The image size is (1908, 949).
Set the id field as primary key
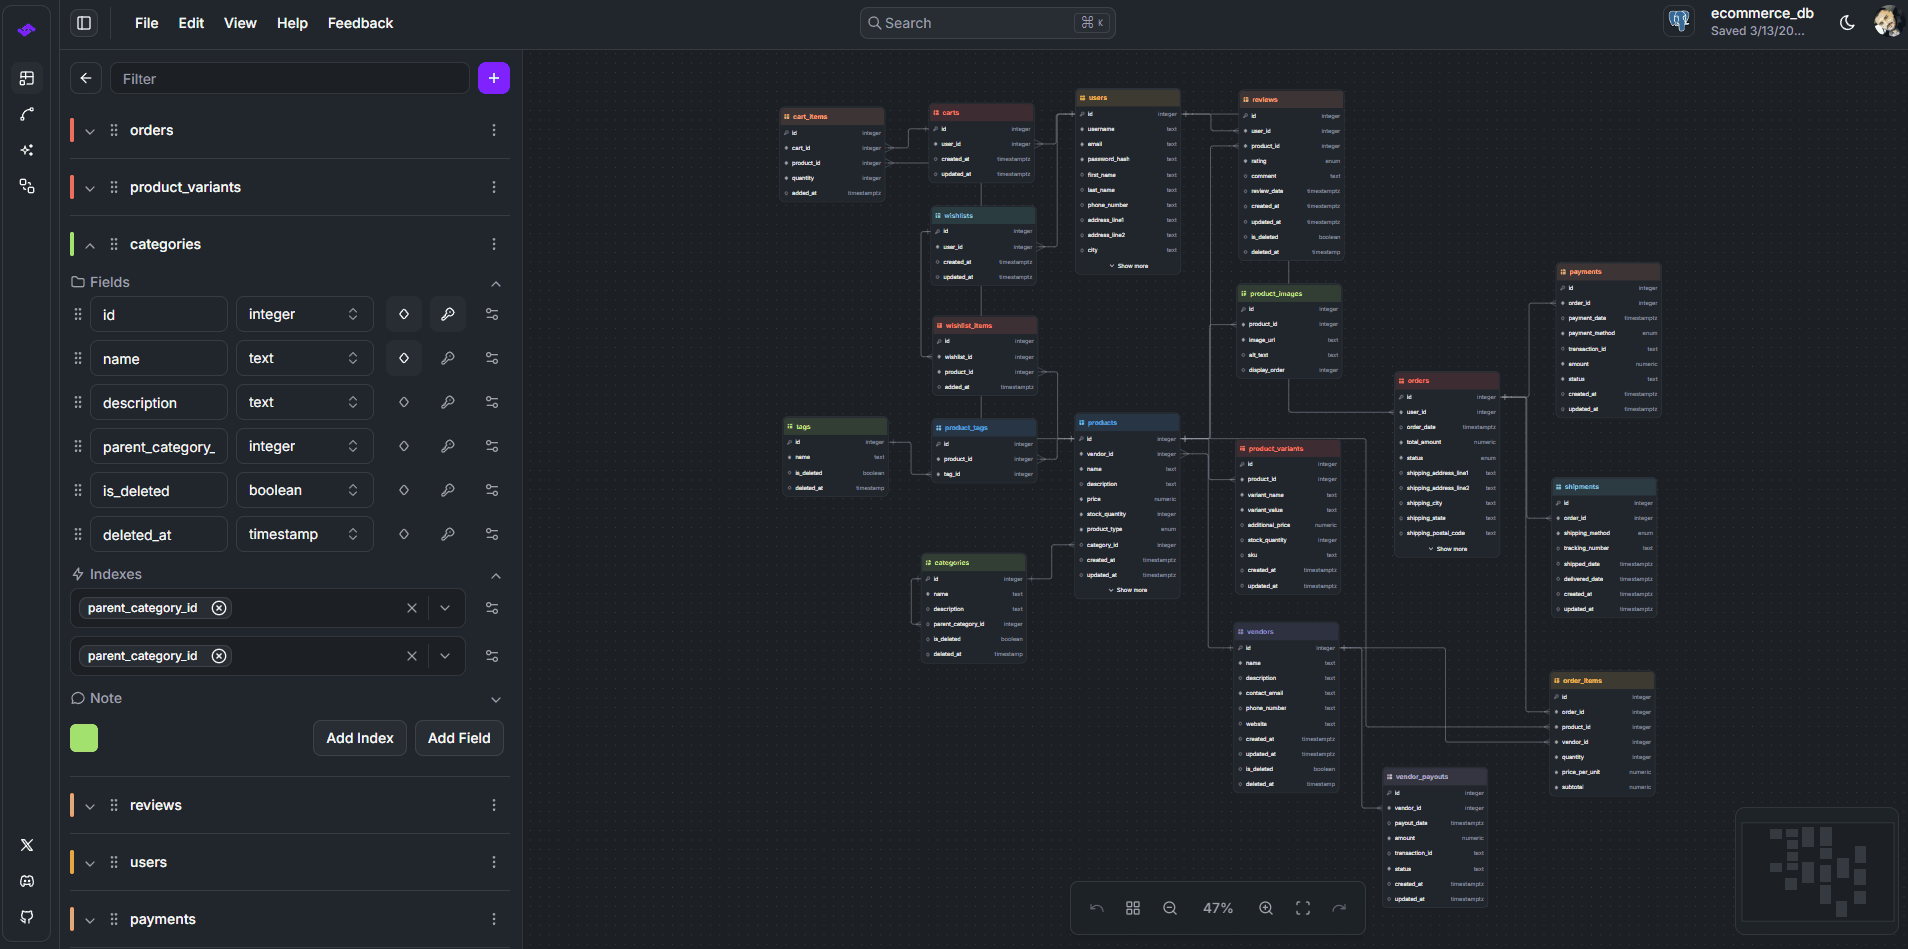(447, 313)
